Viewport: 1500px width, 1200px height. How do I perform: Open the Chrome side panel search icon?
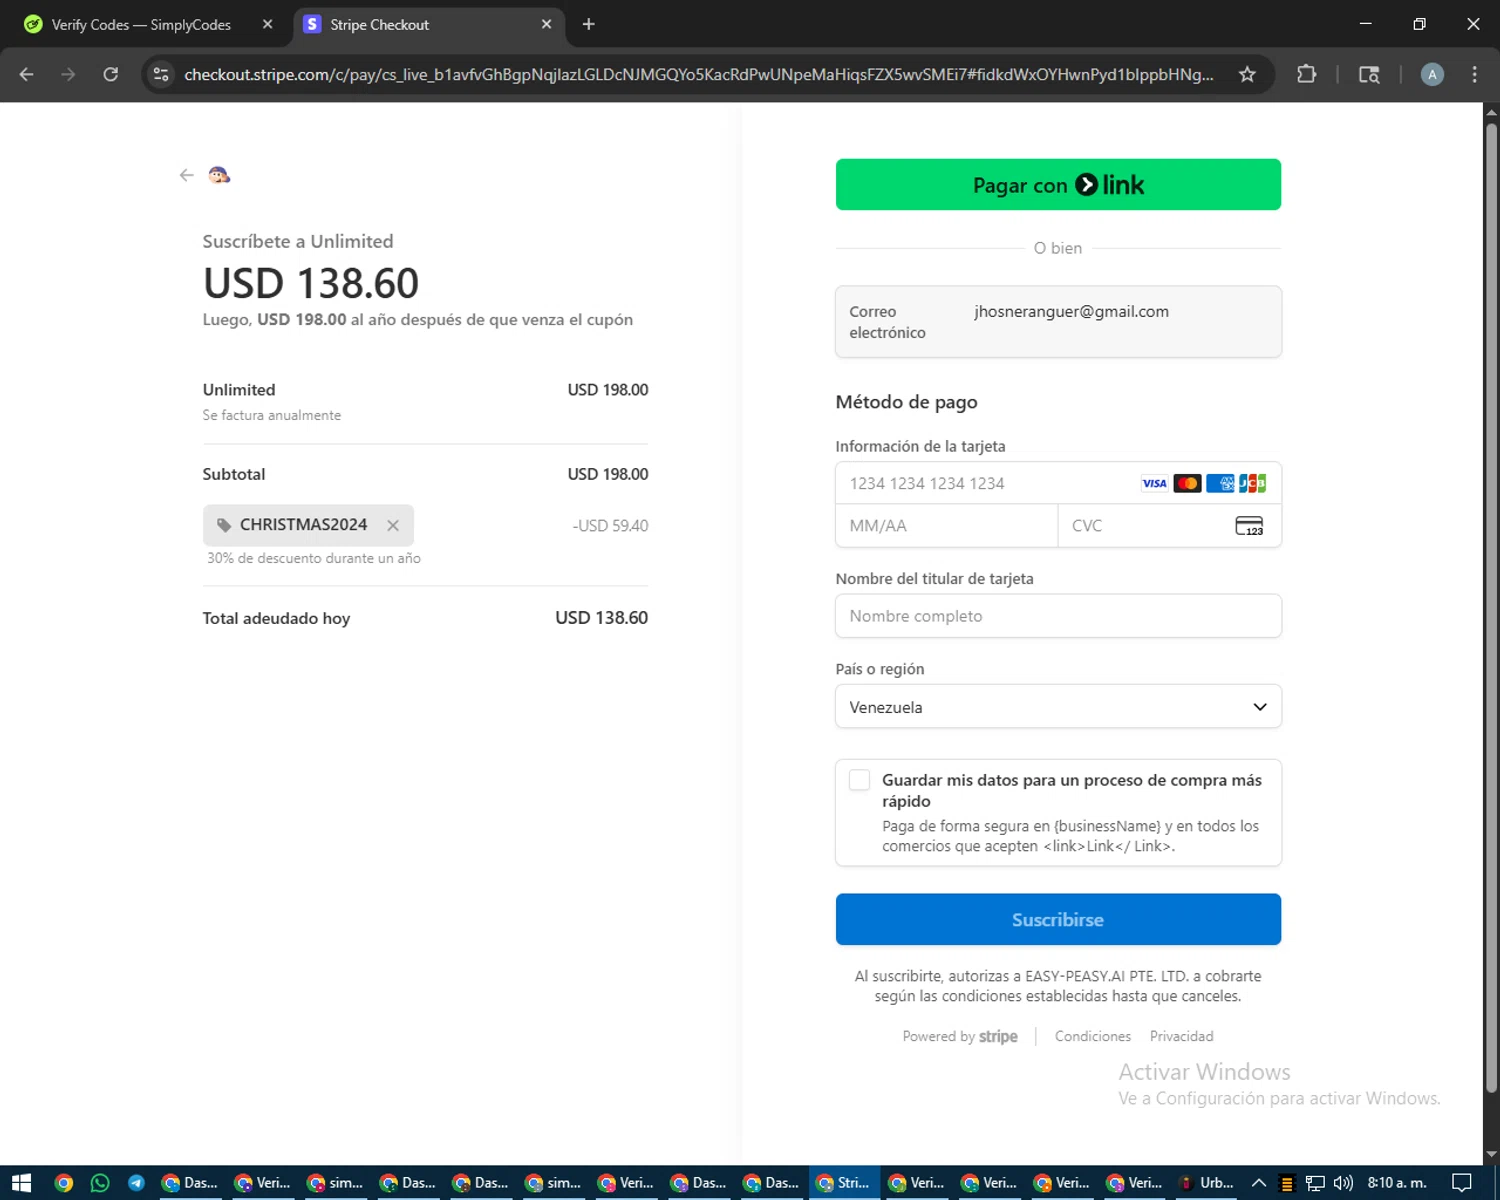(x=1369, y=74)
